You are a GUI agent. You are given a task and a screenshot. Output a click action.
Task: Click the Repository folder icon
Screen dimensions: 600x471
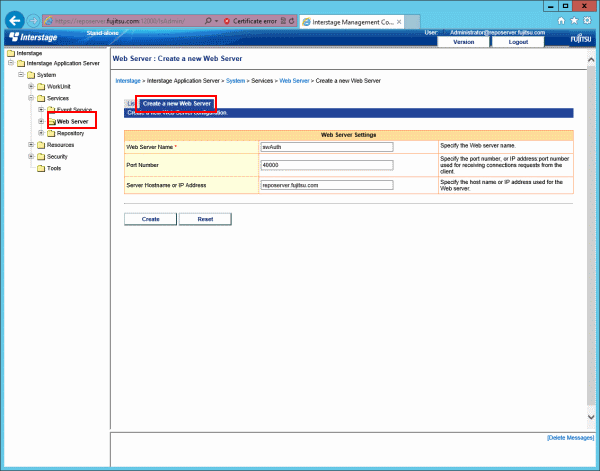click(51, 134)
